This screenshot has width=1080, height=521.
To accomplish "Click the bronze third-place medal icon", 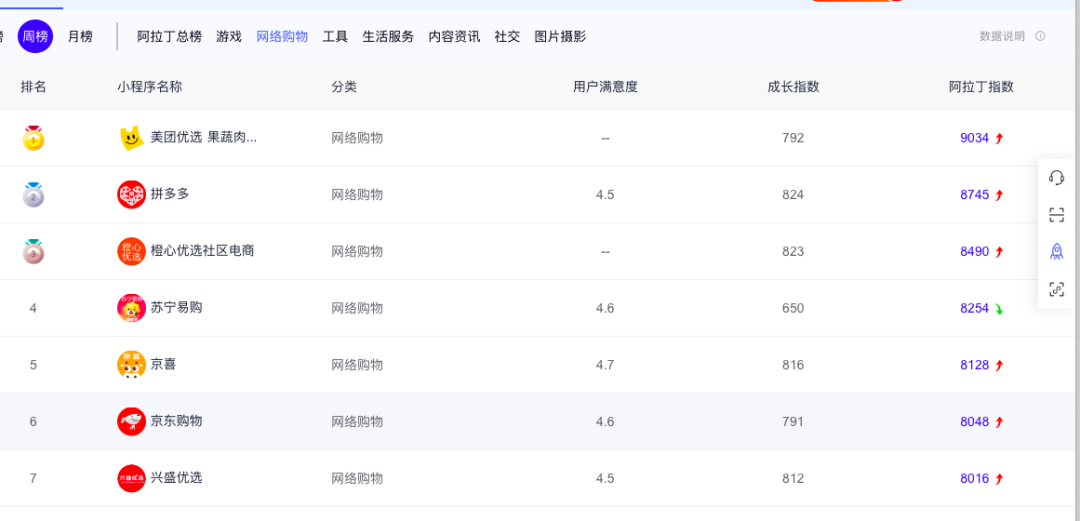I will (33, 252).
